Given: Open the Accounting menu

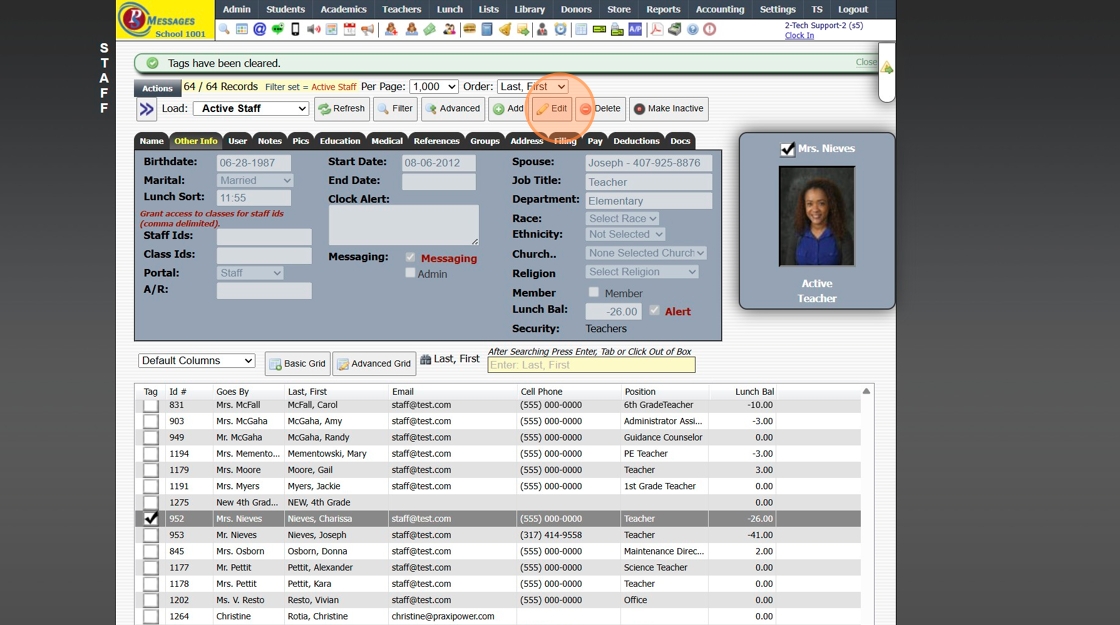Looking at the screenshot, I should (719, 9).
